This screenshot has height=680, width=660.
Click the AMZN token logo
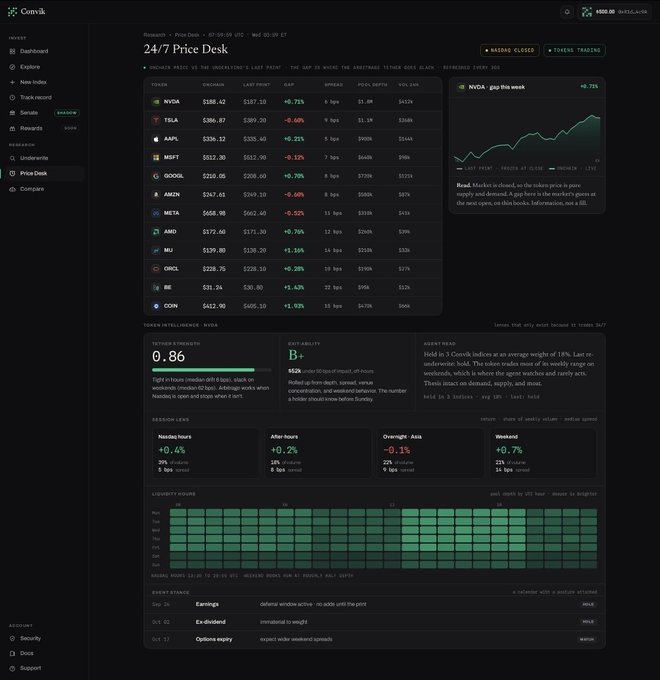pos(156,195)
